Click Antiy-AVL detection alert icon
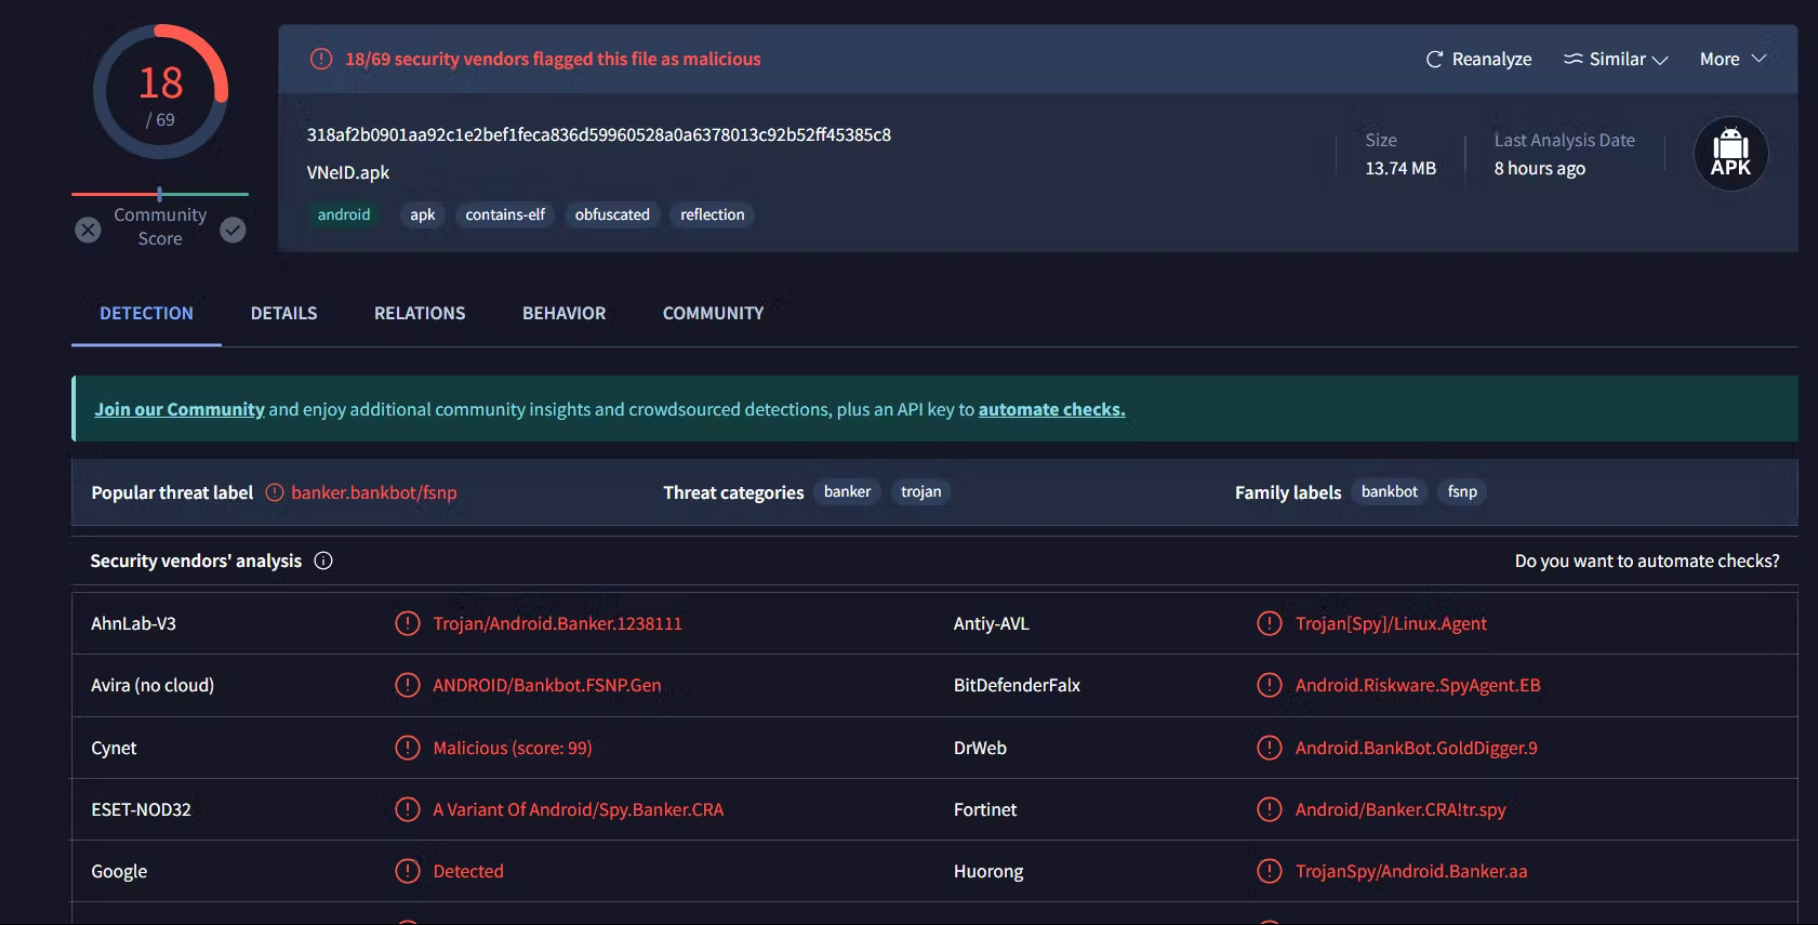1818x925 pixels. [1269, 623]
